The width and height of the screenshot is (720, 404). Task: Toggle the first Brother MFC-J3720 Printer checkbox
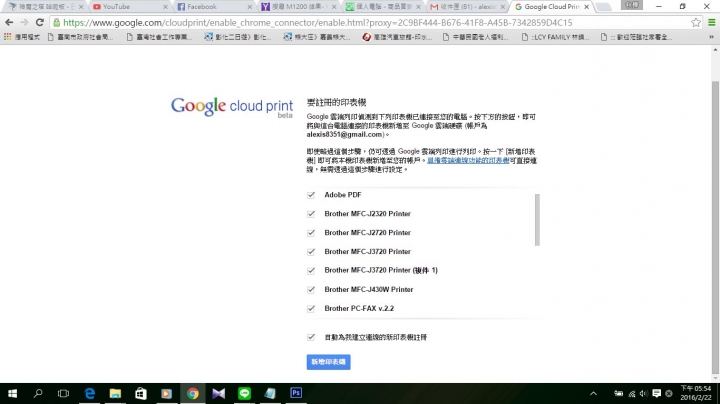click(311, 252)
